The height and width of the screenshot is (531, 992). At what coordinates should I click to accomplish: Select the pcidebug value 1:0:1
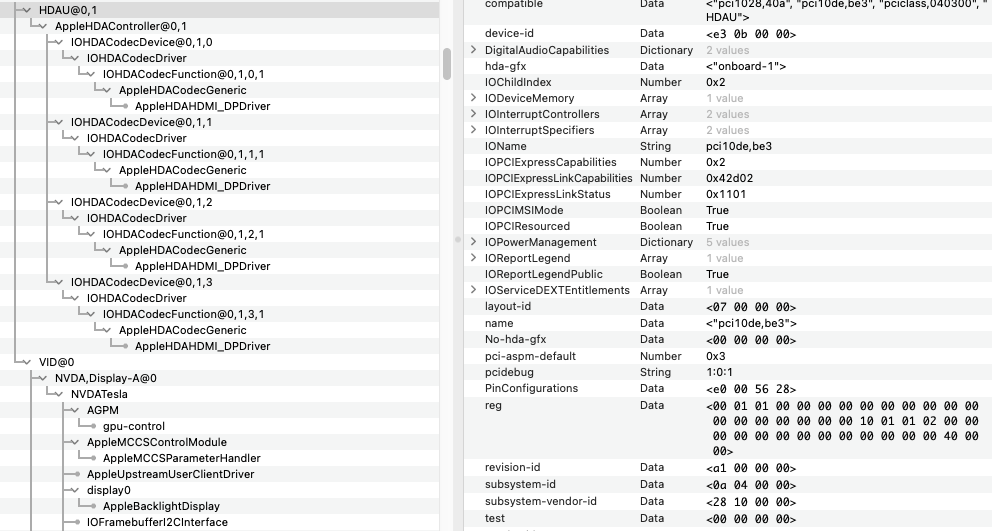coord(719,372)
